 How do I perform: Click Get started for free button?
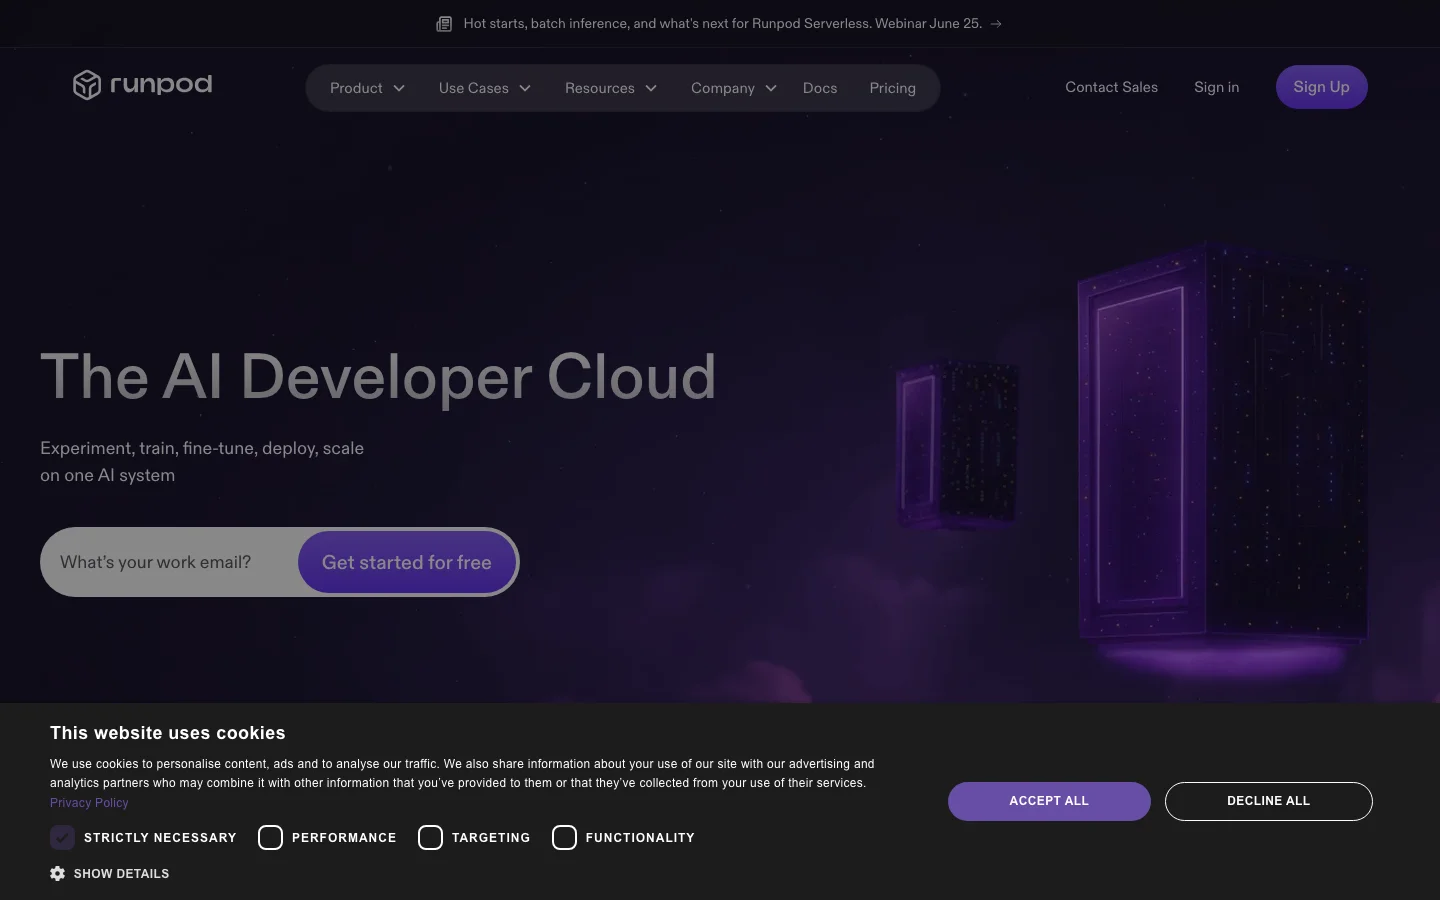pyautogui.click(x=406, y=562)
